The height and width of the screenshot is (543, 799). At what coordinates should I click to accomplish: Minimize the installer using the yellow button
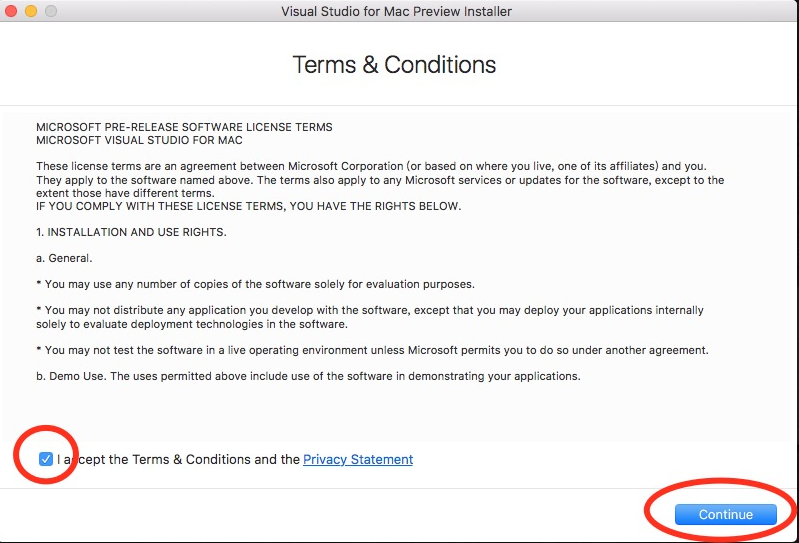(x=31, y=11)
